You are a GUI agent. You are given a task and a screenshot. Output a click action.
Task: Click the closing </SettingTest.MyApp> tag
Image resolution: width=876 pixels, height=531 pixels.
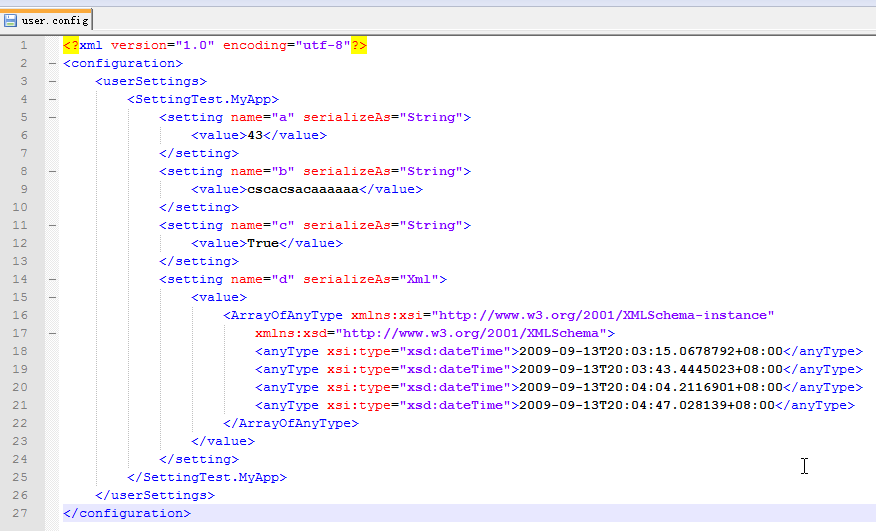point(207,477)
